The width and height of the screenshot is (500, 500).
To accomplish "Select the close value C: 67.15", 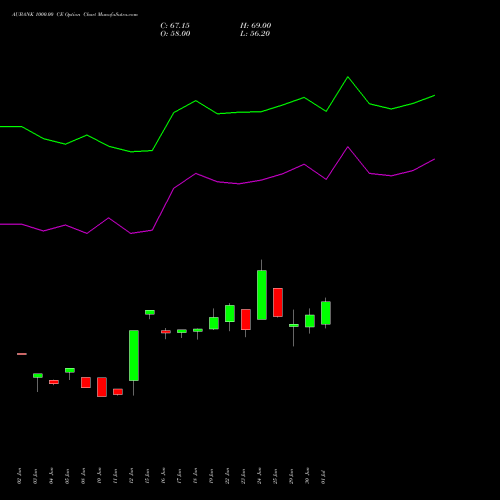I will 175,26.
